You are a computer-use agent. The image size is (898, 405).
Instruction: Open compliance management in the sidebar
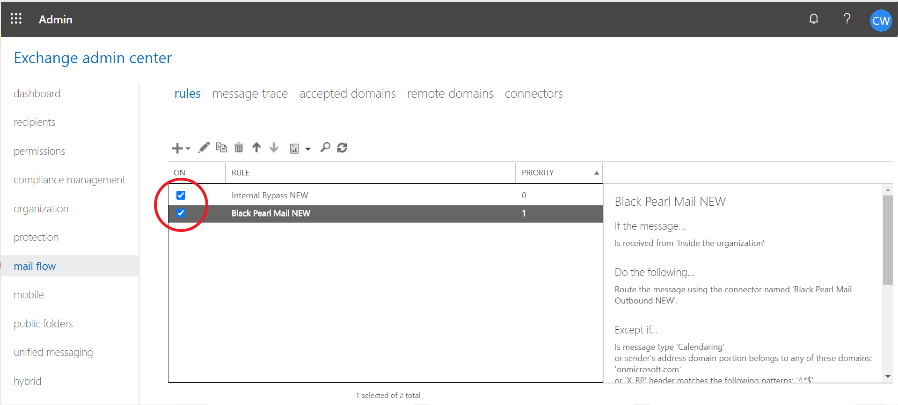[69, 180]
